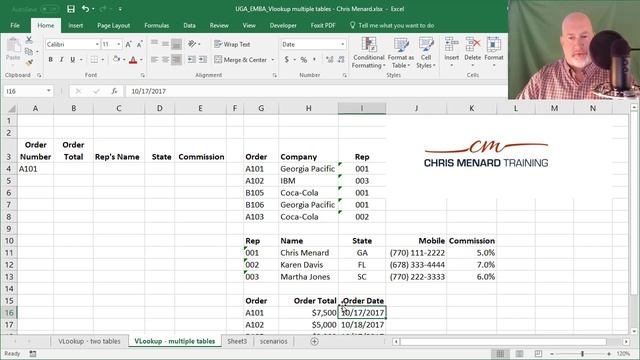640x360 pixels.
Task: Open the Name Box dropdown arrow
Action: pos(49,91)
